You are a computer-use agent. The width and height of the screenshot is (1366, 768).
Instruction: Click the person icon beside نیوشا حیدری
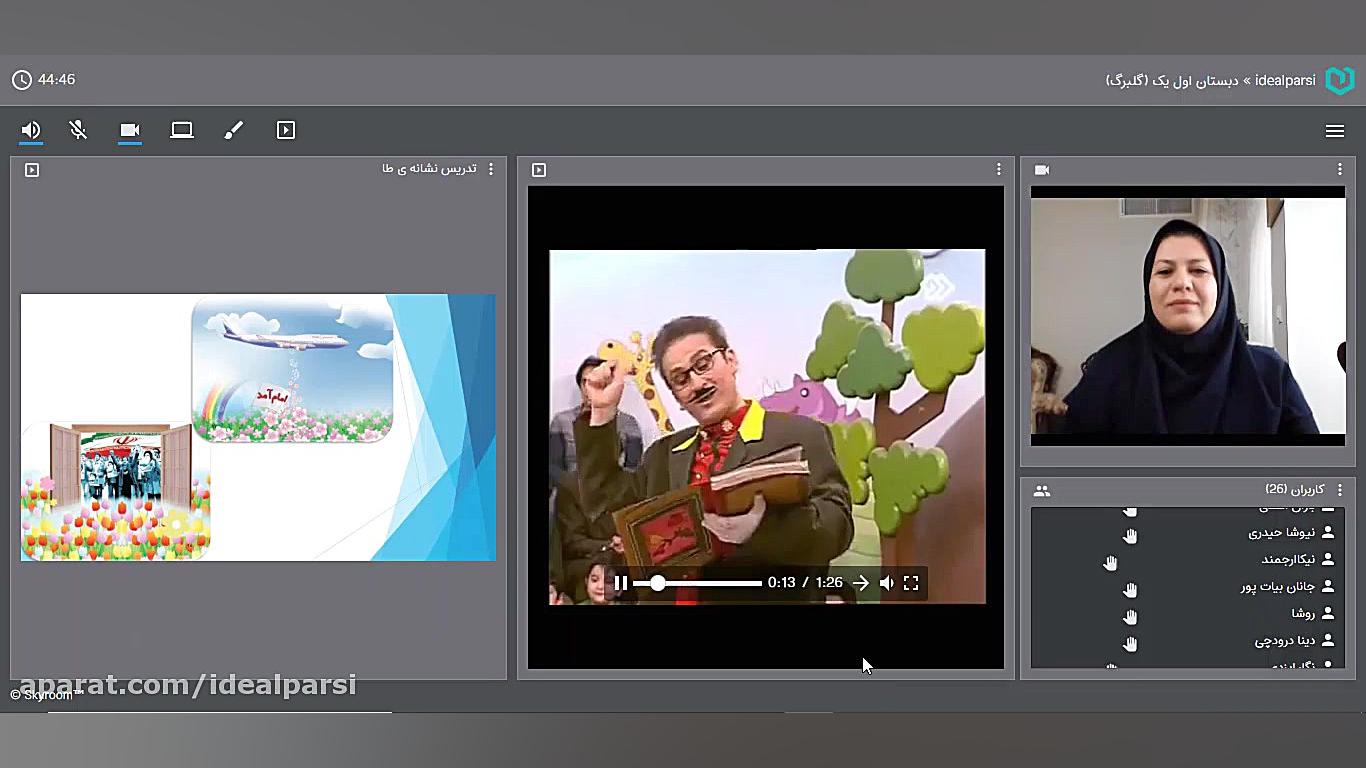[1328, 533]
